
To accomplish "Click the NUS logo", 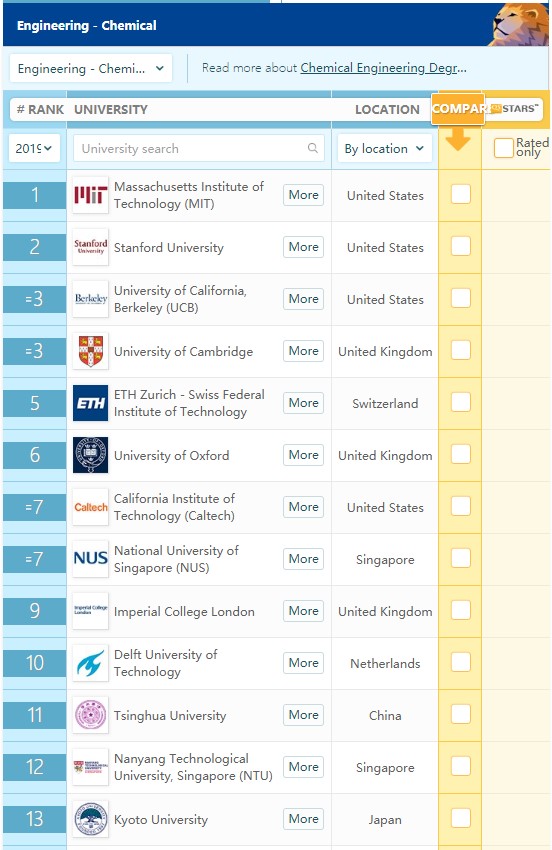I will pyautogui.click(x=91, y=559).
